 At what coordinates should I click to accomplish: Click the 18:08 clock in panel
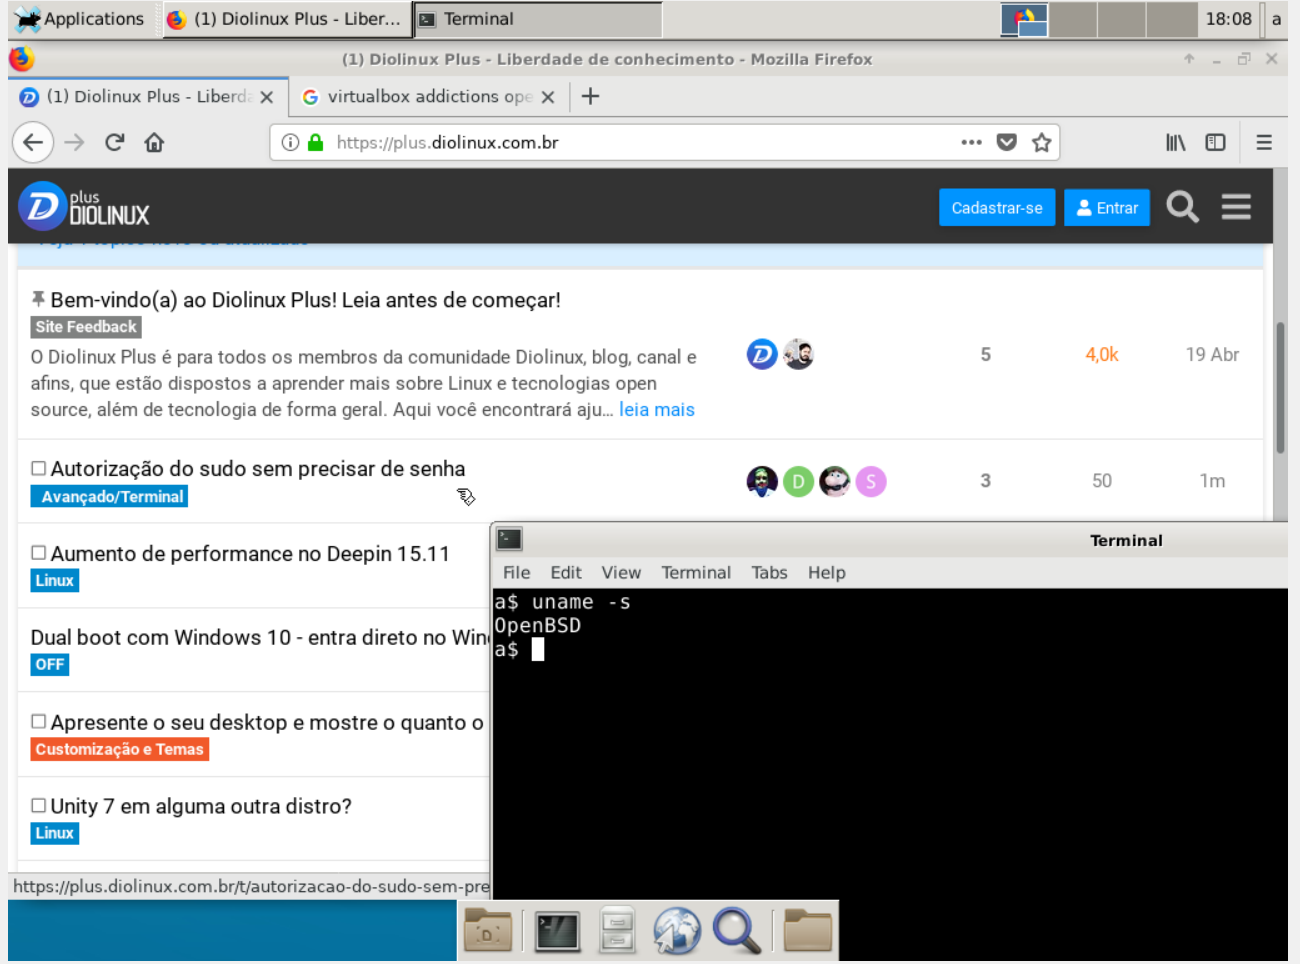click(1228, 19)
